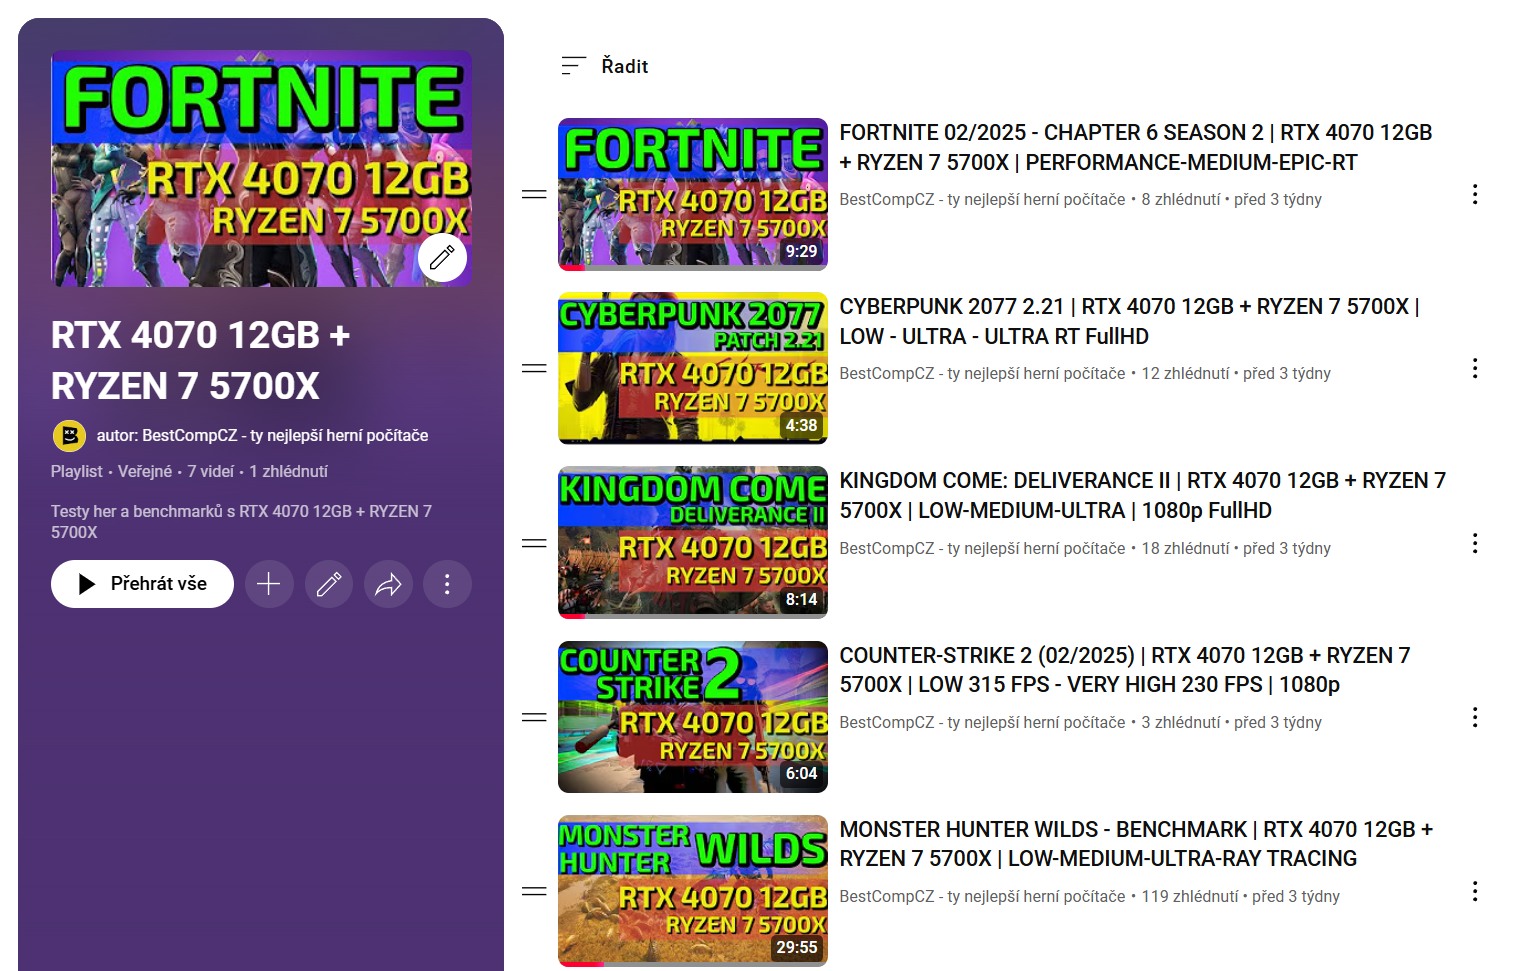The height and width of the screenshot is (971, 1521).
Task: Open channel name under Kingdom Come video
Action: [x=982, y=549]
